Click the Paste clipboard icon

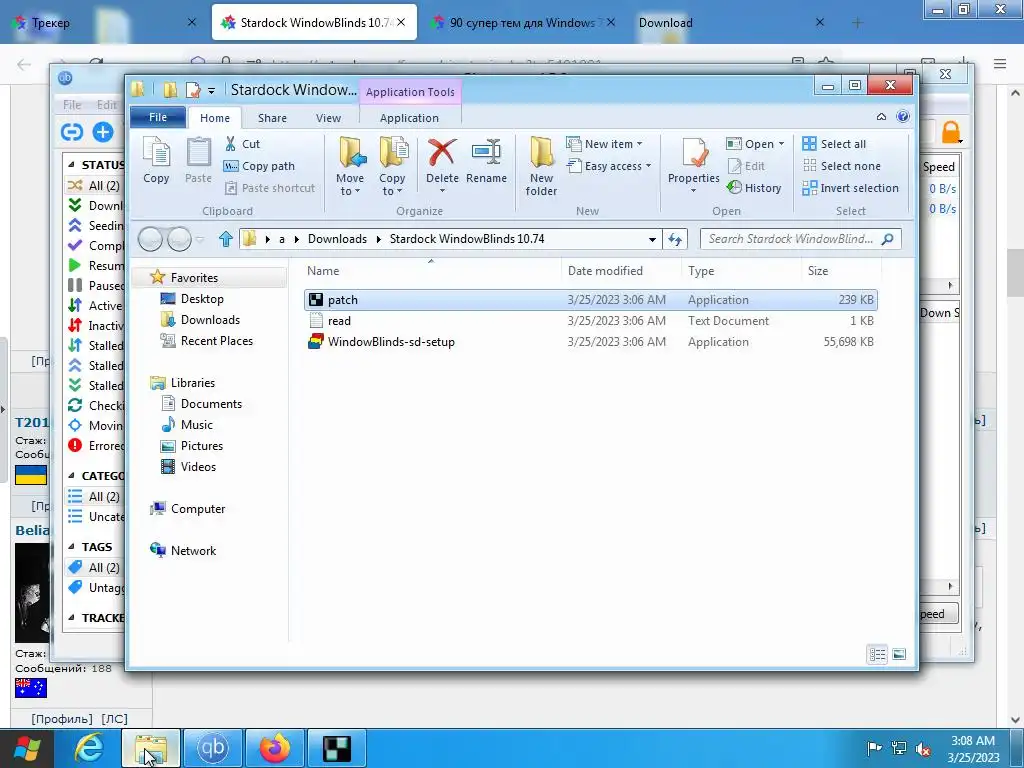click(x=198, y=161)
